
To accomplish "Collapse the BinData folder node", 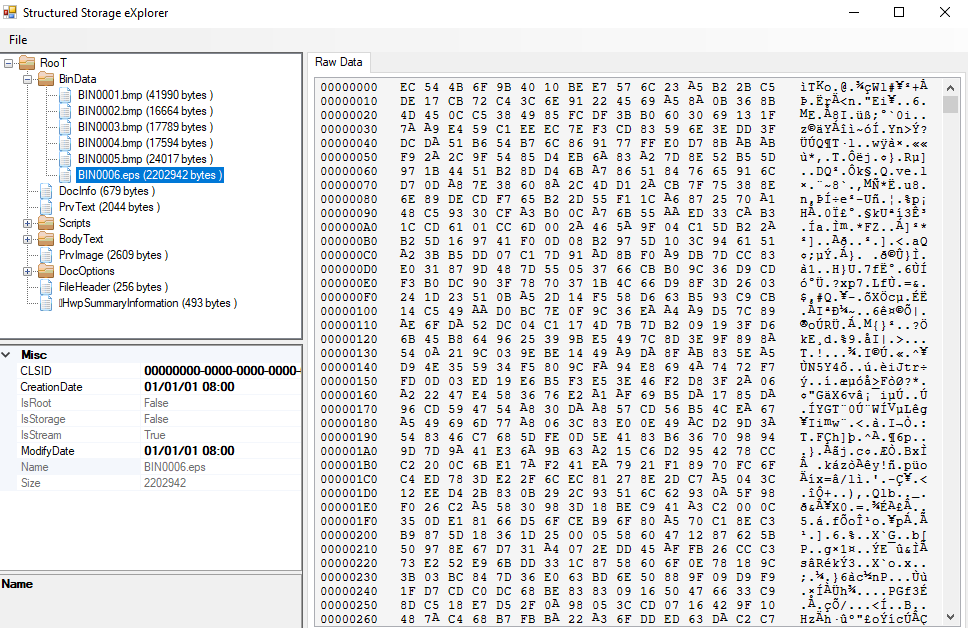I will 27,79.
